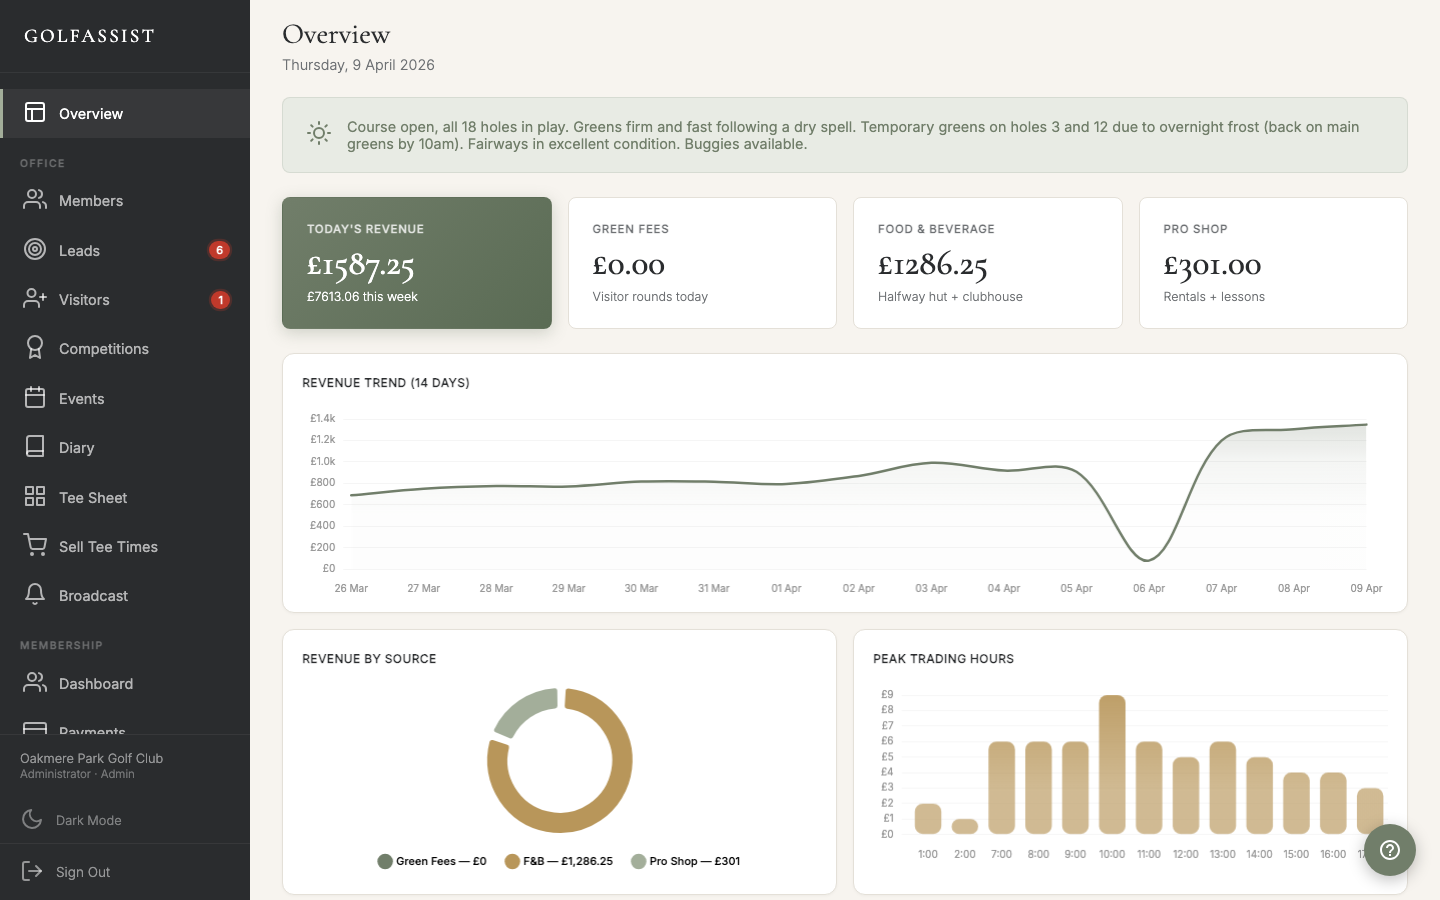The width and height of the screenshot is (1440, 900).
Task: Open the Diary book icon
Action: [x=35, y=447]
